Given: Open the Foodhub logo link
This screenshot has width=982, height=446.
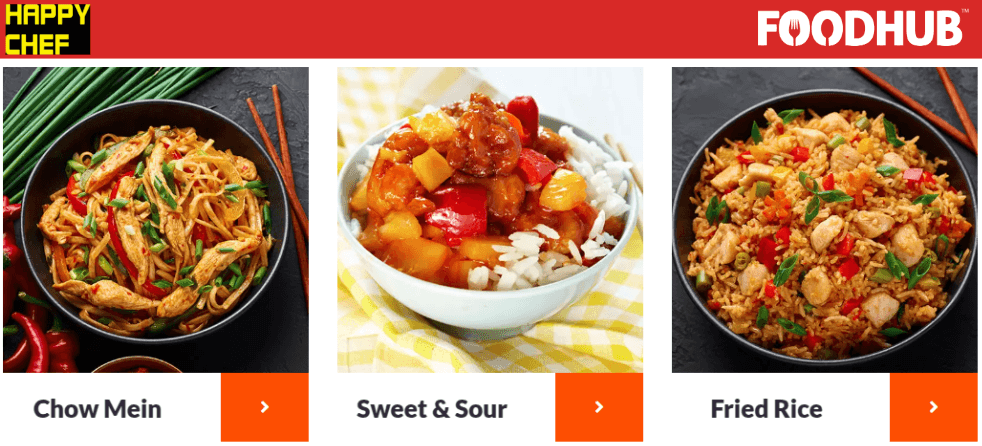Looking at the screenshot, I should click(859, 28).
